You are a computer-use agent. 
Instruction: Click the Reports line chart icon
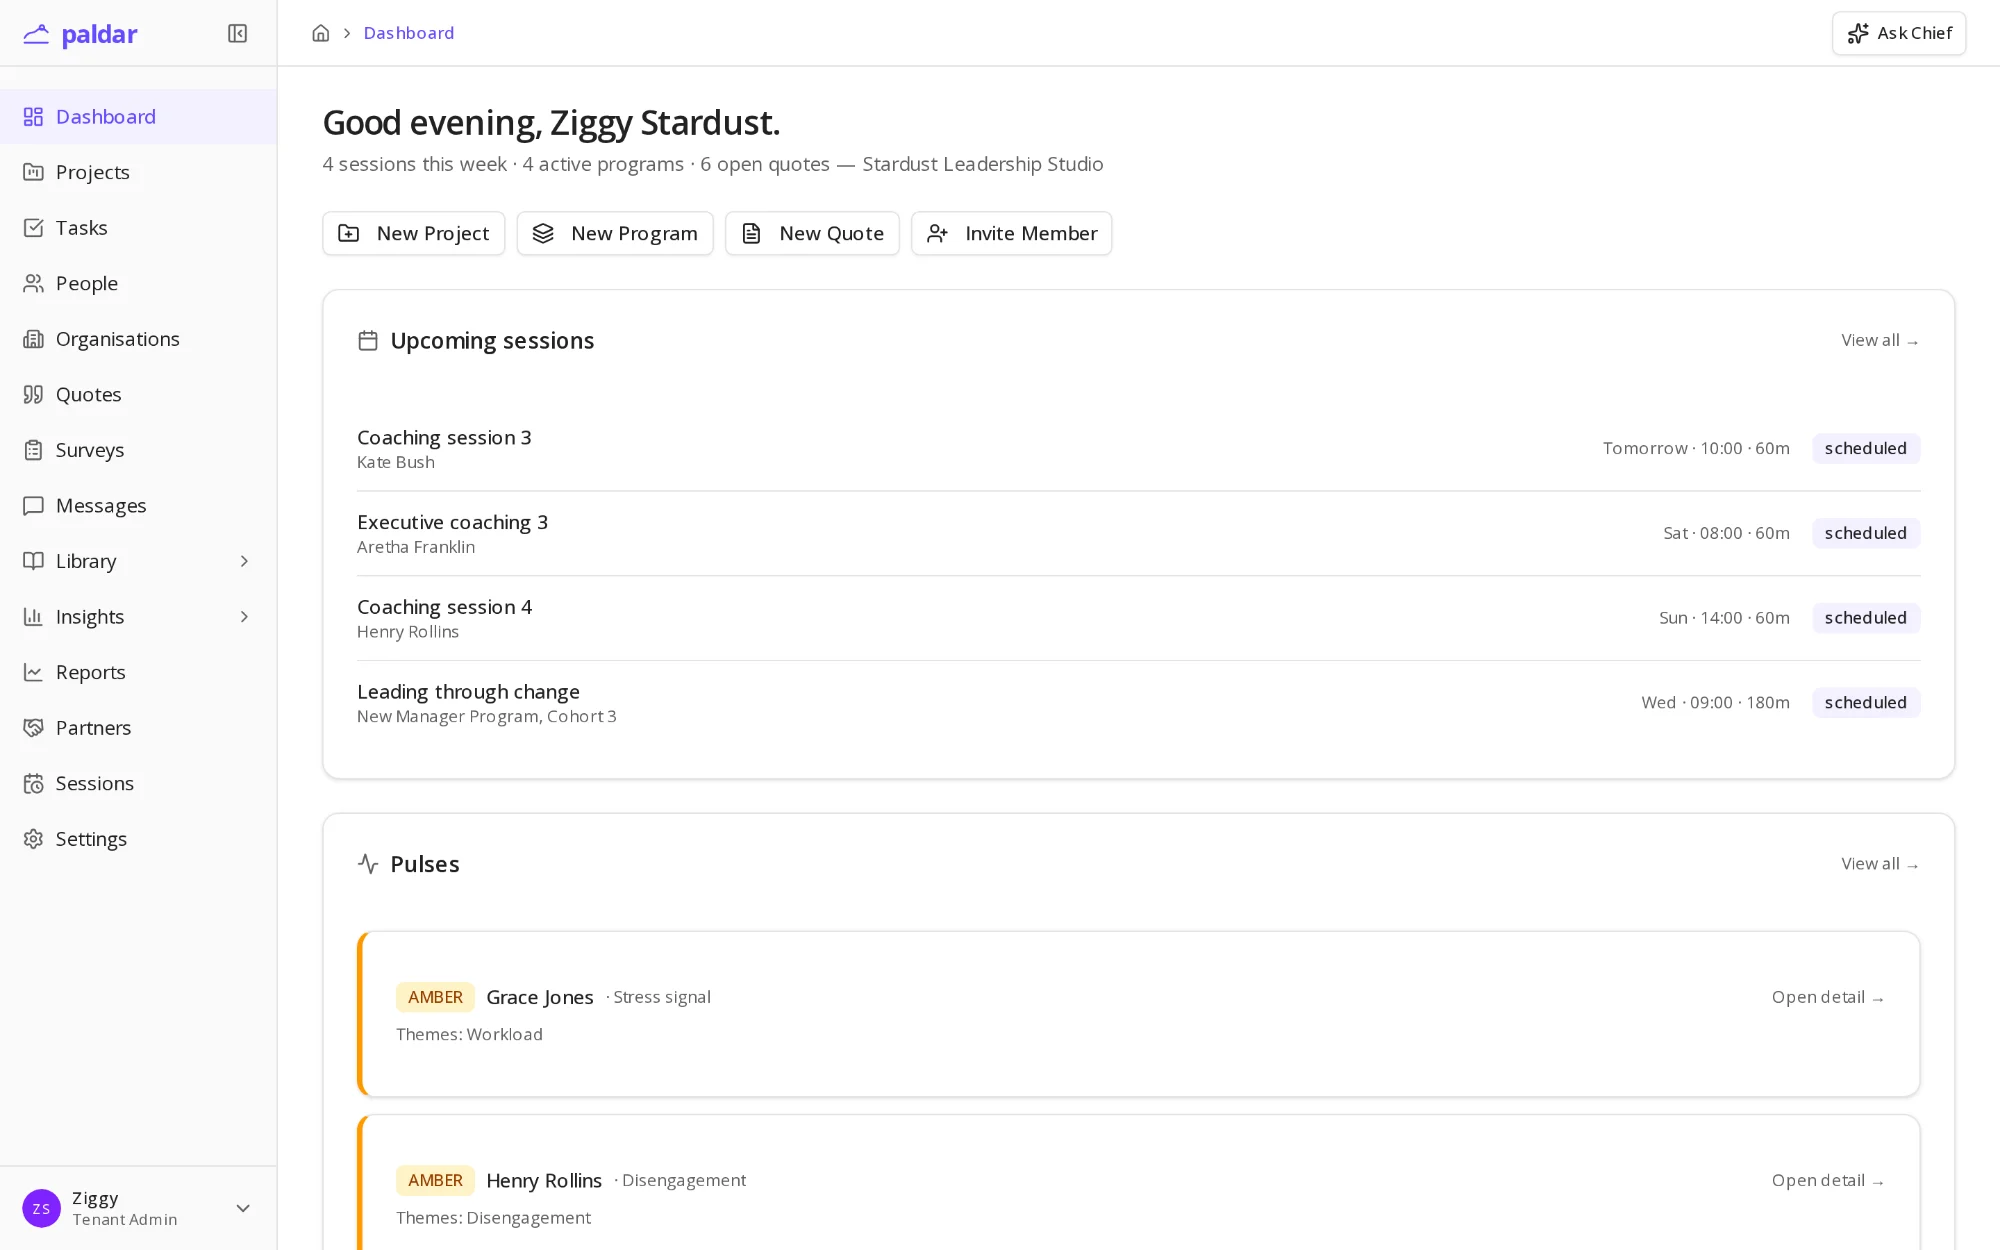tap(34, 672)
